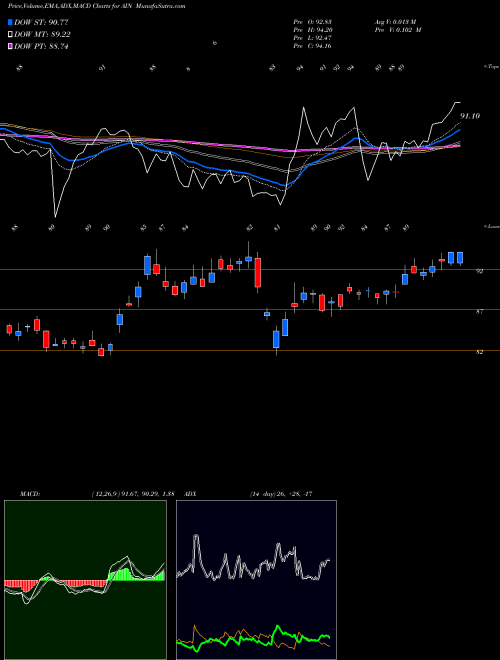Click the 'Pre V: 0.102 M' volume text

(398, 30)
